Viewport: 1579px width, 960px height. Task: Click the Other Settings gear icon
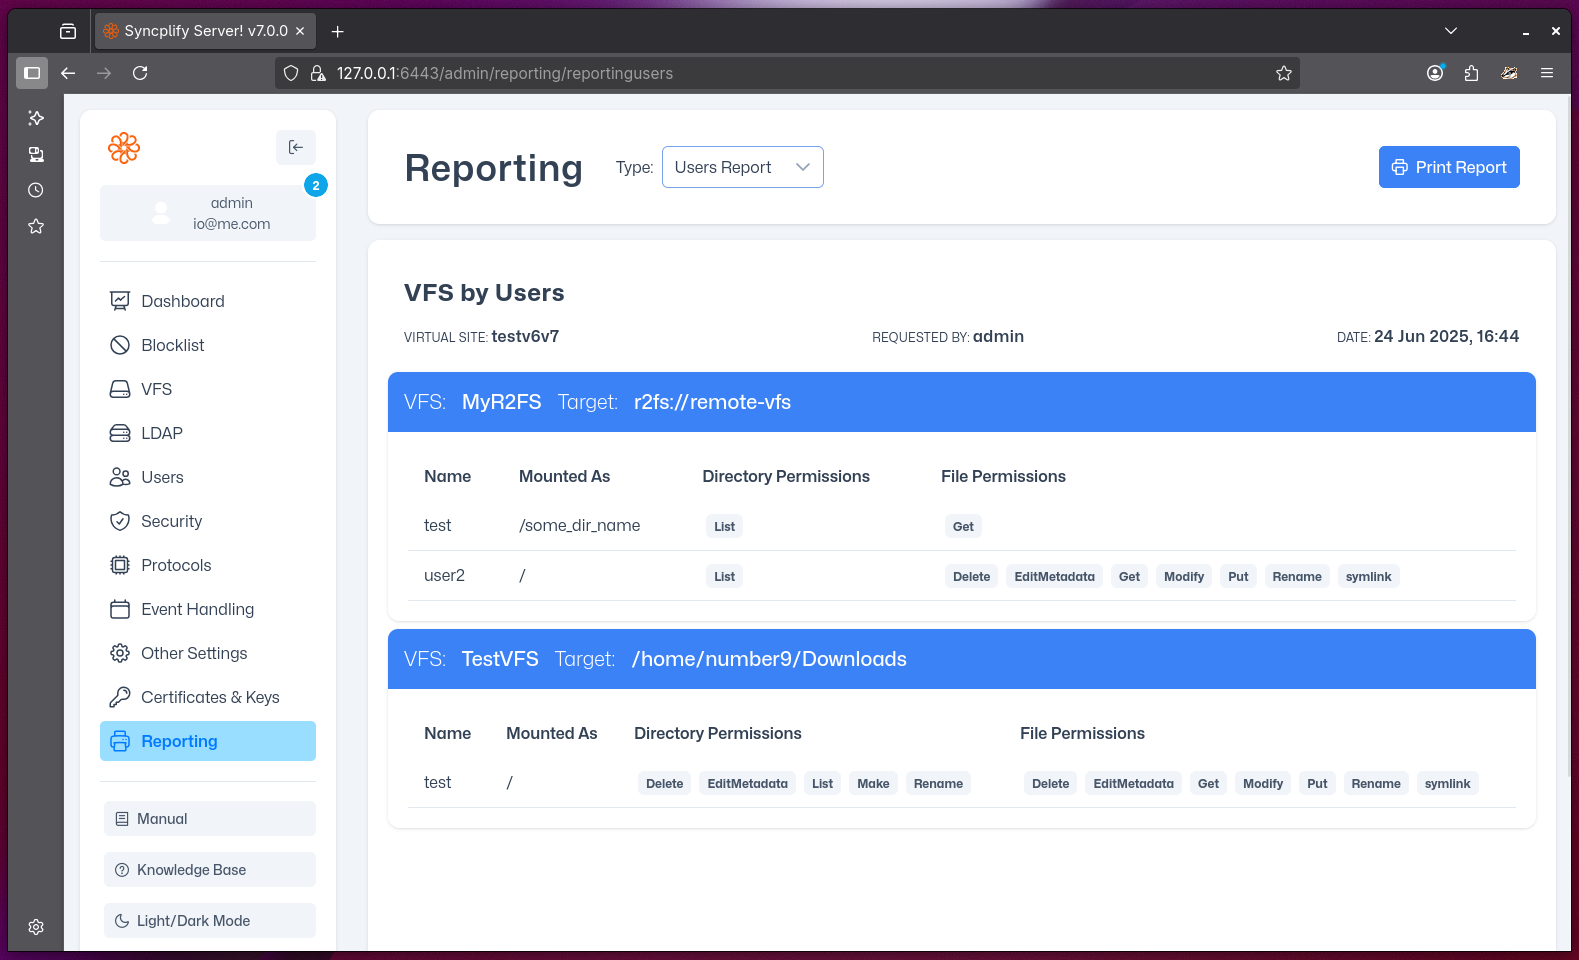tap(120, 653)
